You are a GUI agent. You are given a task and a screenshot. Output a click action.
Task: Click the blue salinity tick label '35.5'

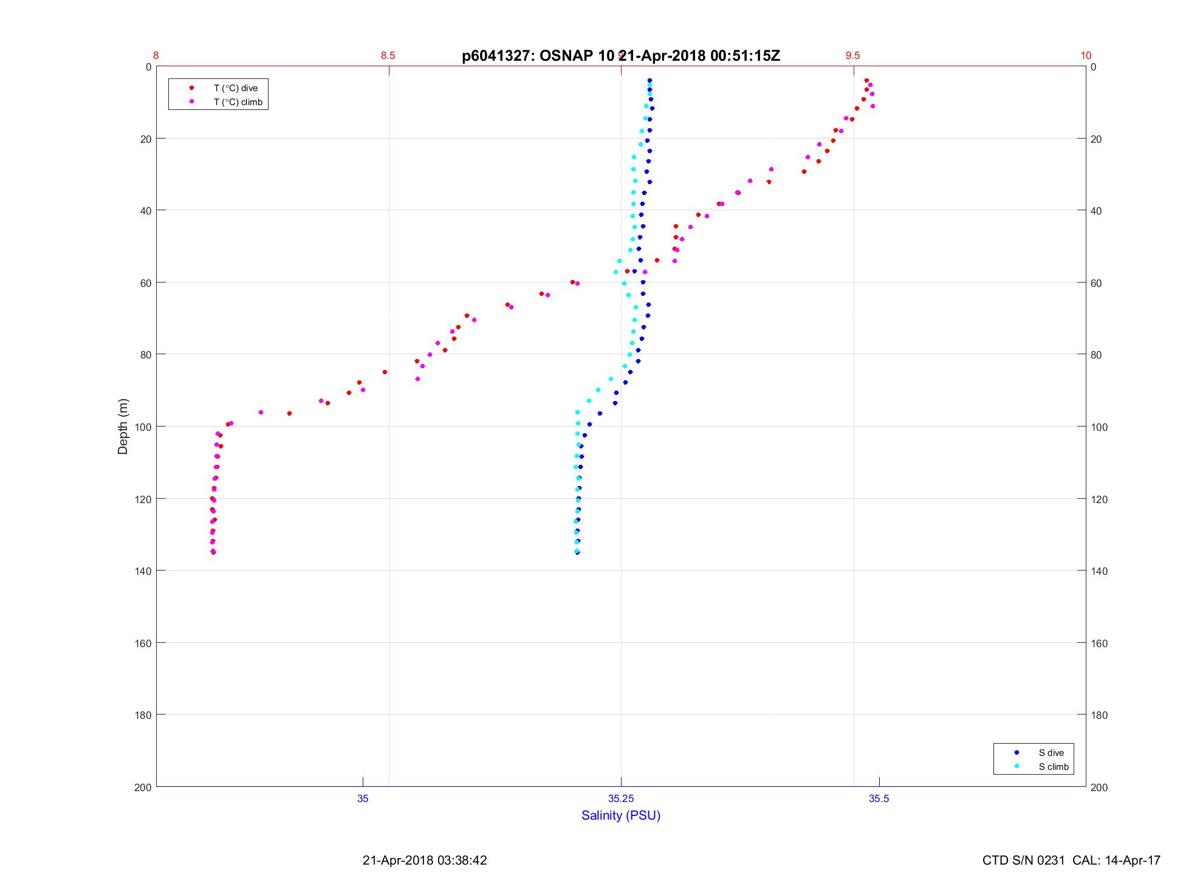tap(879, 798)
